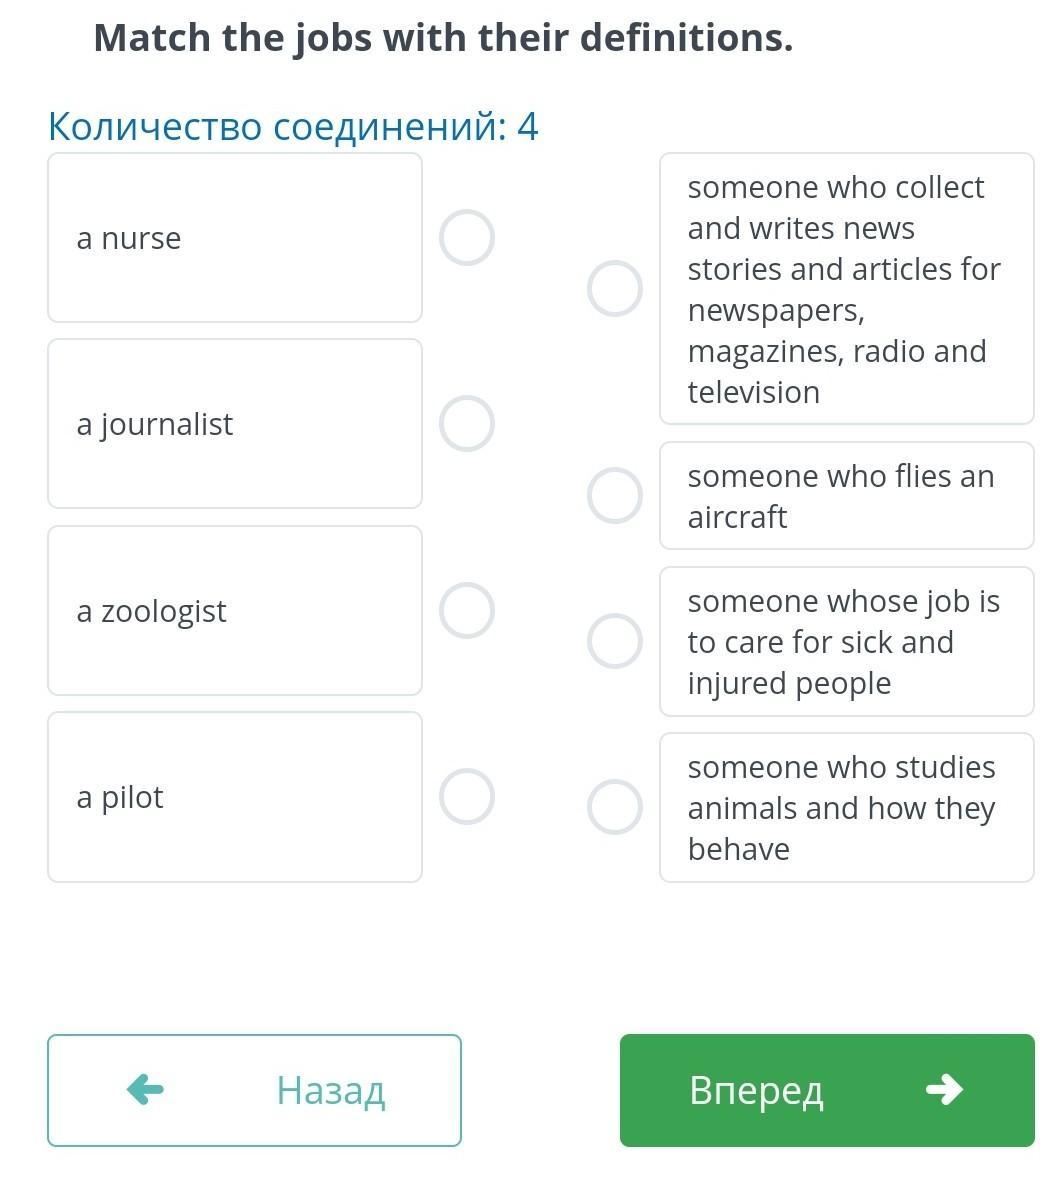Proceed with the green Вперед button
The width and height of the screenshot is (1057, 1182).
(x=827, y=1091)
